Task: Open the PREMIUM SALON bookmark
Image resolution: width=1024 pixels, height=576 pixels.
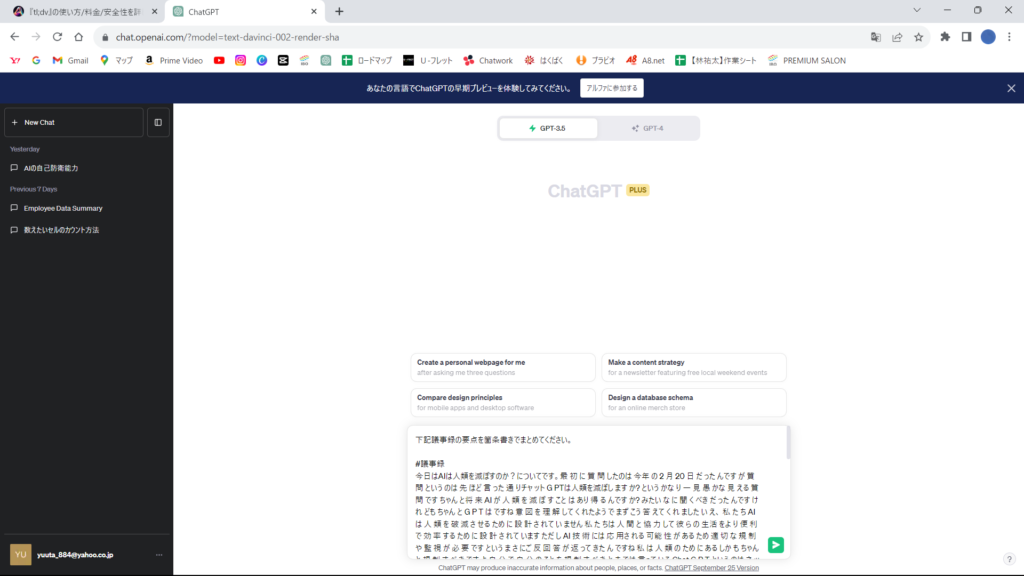Action: (x=807, y=60)
